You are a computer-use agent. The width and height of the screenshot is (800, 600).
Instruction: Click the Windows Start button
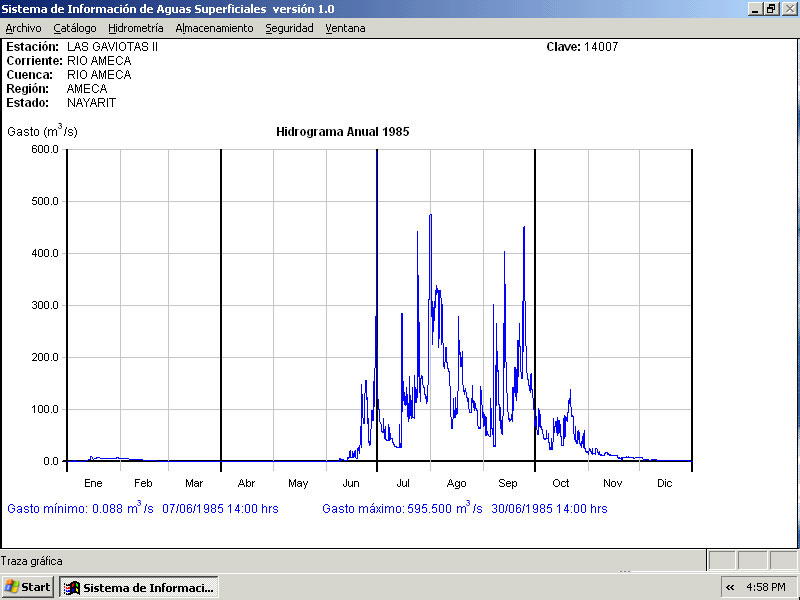coord(27,587)
